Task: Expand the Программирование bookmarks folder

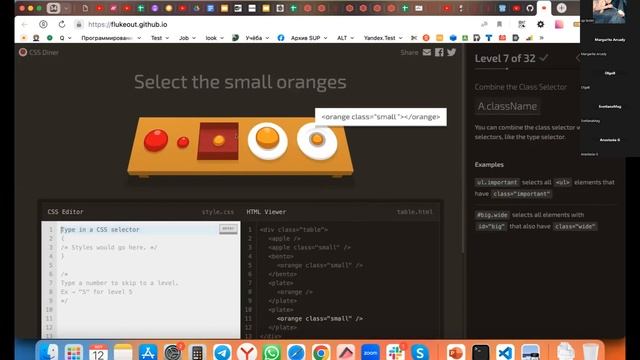Action: point(111,38)
